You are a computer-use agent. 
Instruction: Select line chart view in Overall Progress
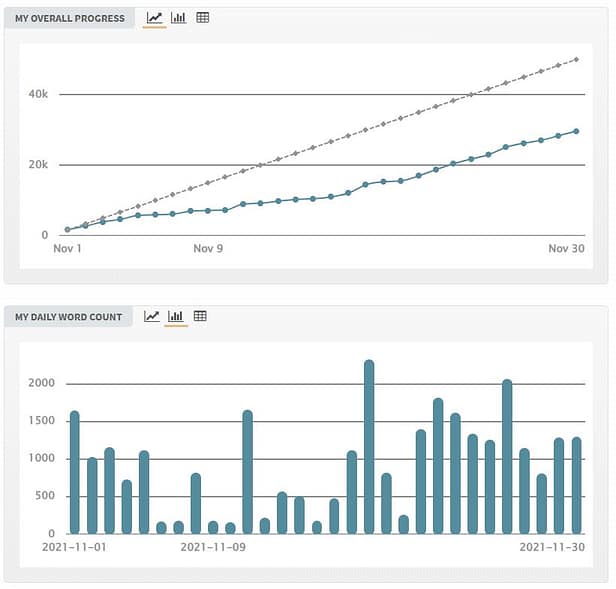pos(154,18)
